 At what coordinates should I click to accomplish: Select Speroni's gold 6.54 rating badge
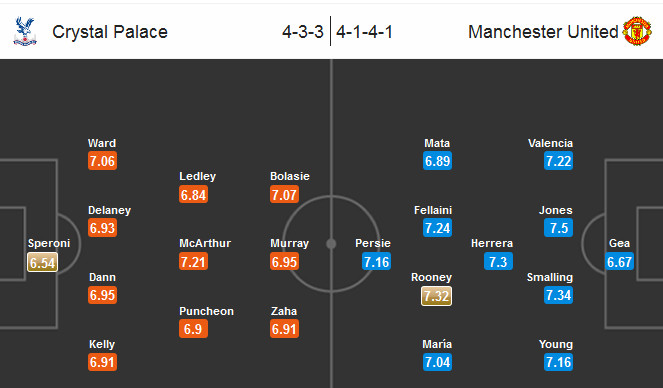pyautogui.click(x=43, y=262)
